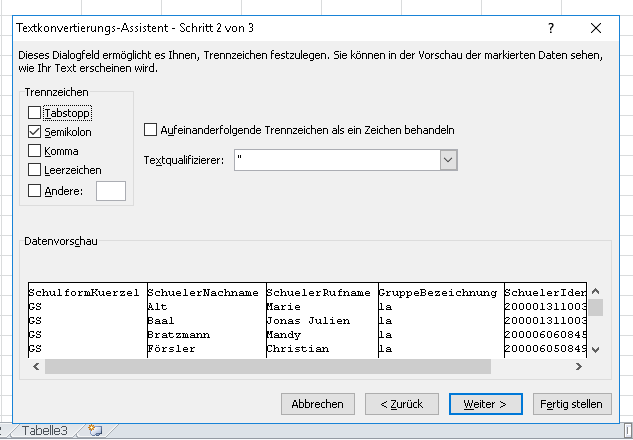Viewport: 633px width, 440px height.
Task: Click the preview's scroll up arrow
Action: point(595,289)
